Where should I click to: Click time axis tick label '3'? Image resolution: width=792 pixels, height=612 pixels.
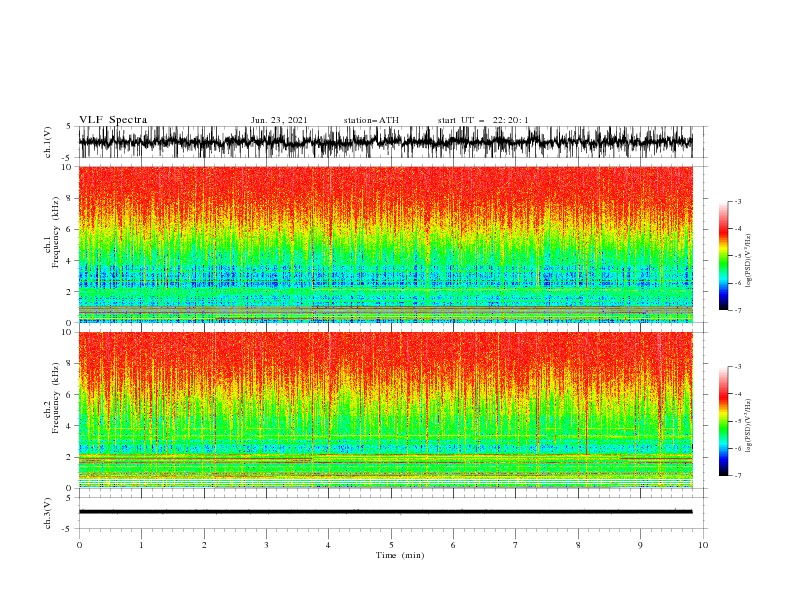pos(266,545)
